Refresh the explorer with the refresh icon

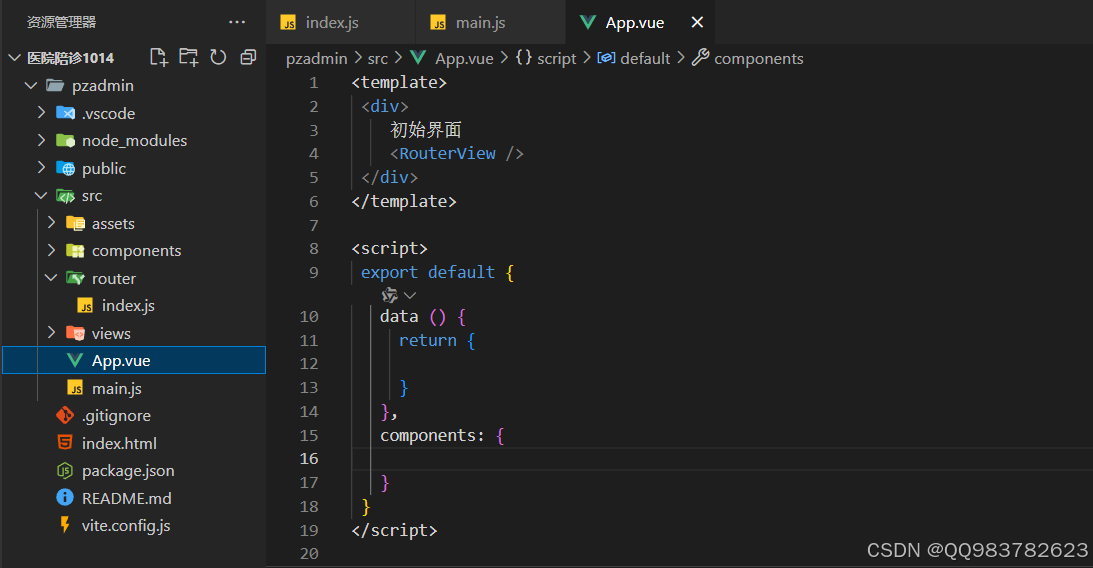tap(218, 57)
